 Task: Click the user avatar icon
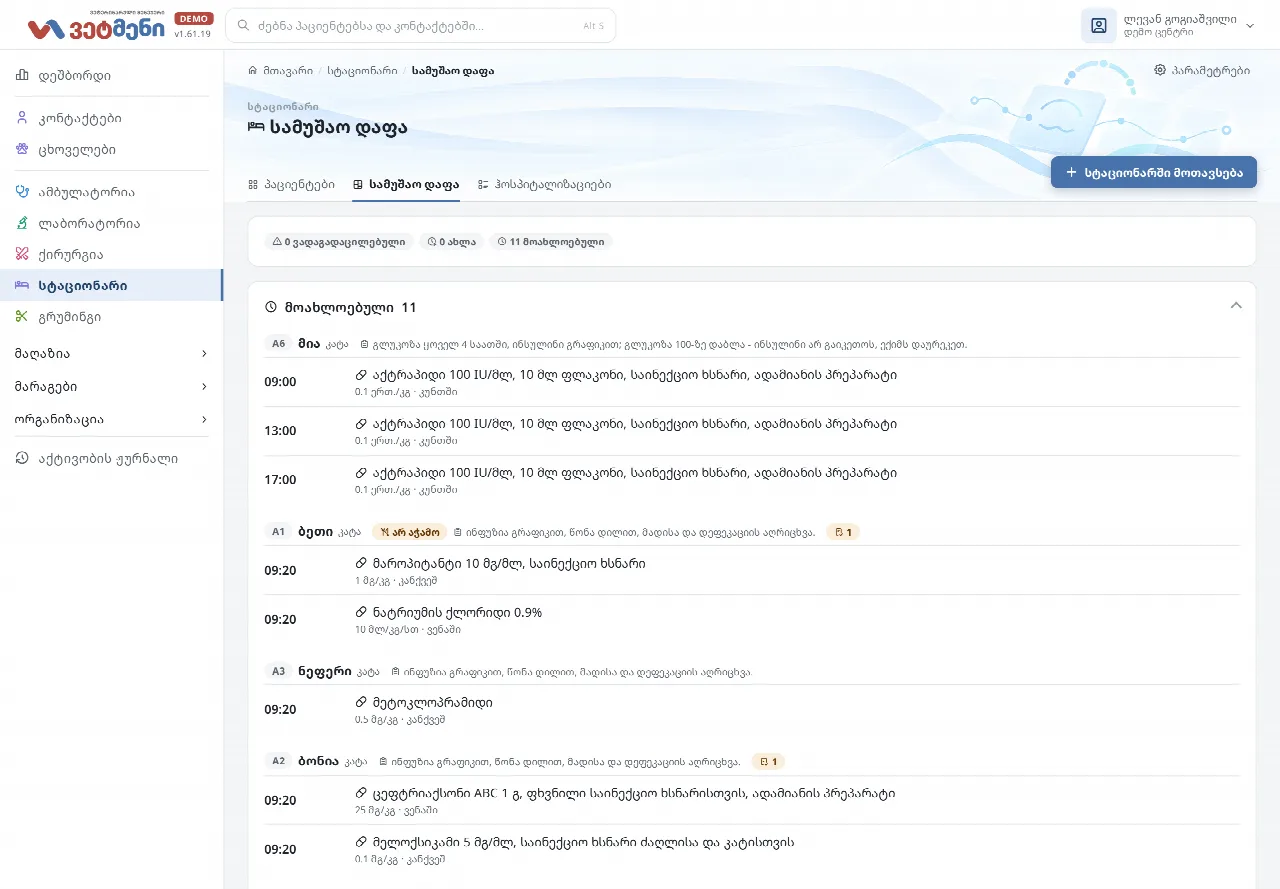click(1099, 25)
